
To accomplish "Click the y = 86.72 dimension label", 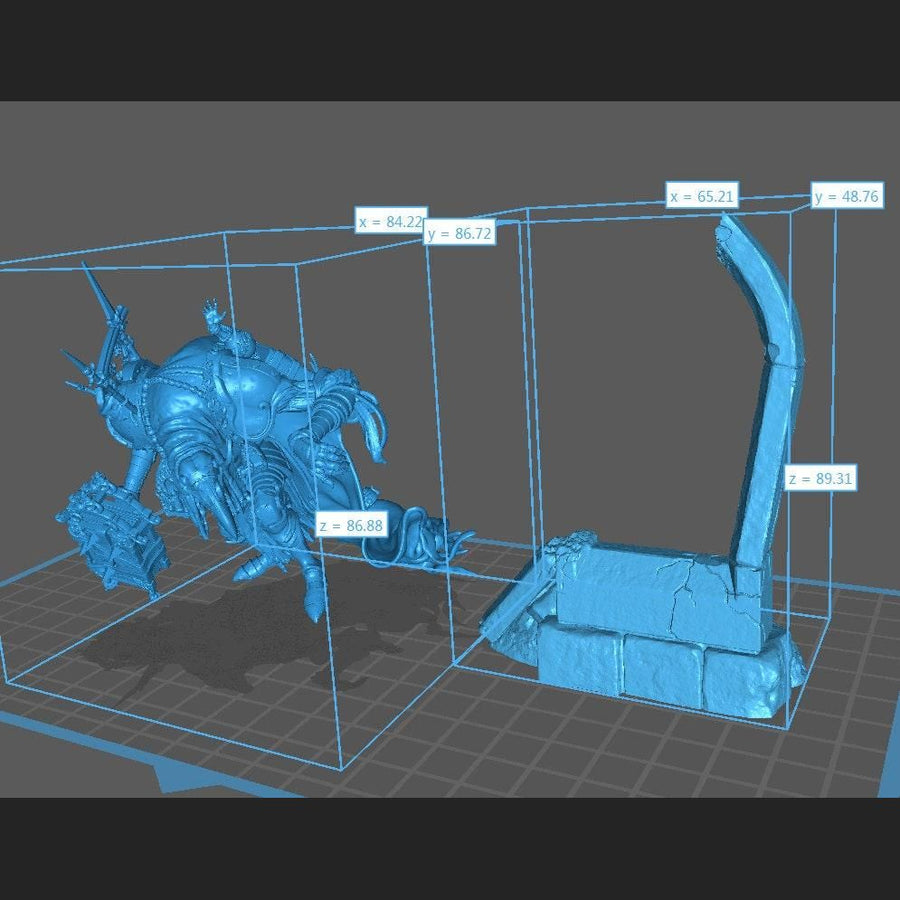I will coord(459,234).
